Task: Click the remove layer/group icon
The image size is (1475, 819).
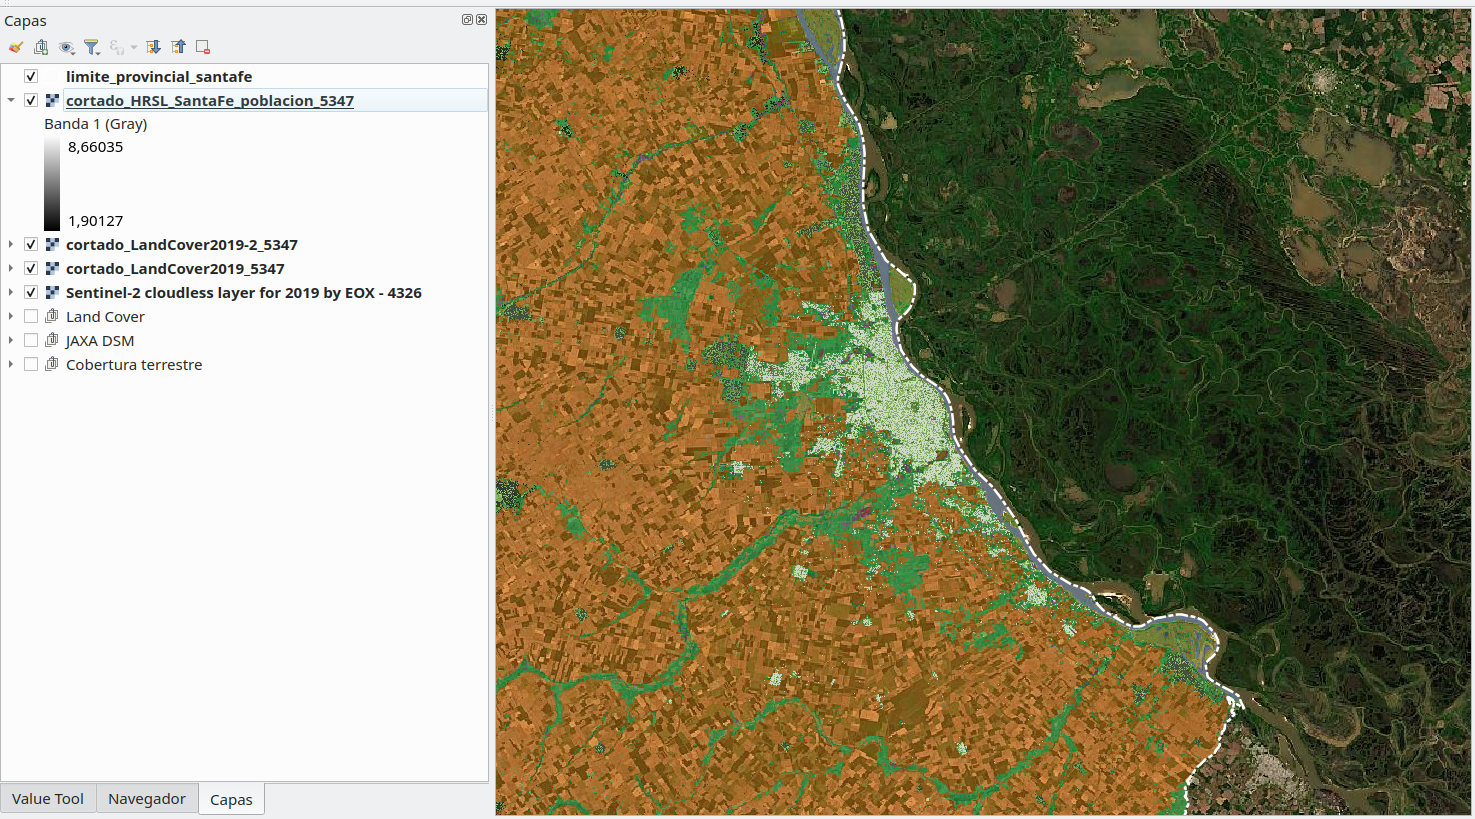Action: click(x=203, y=47)
